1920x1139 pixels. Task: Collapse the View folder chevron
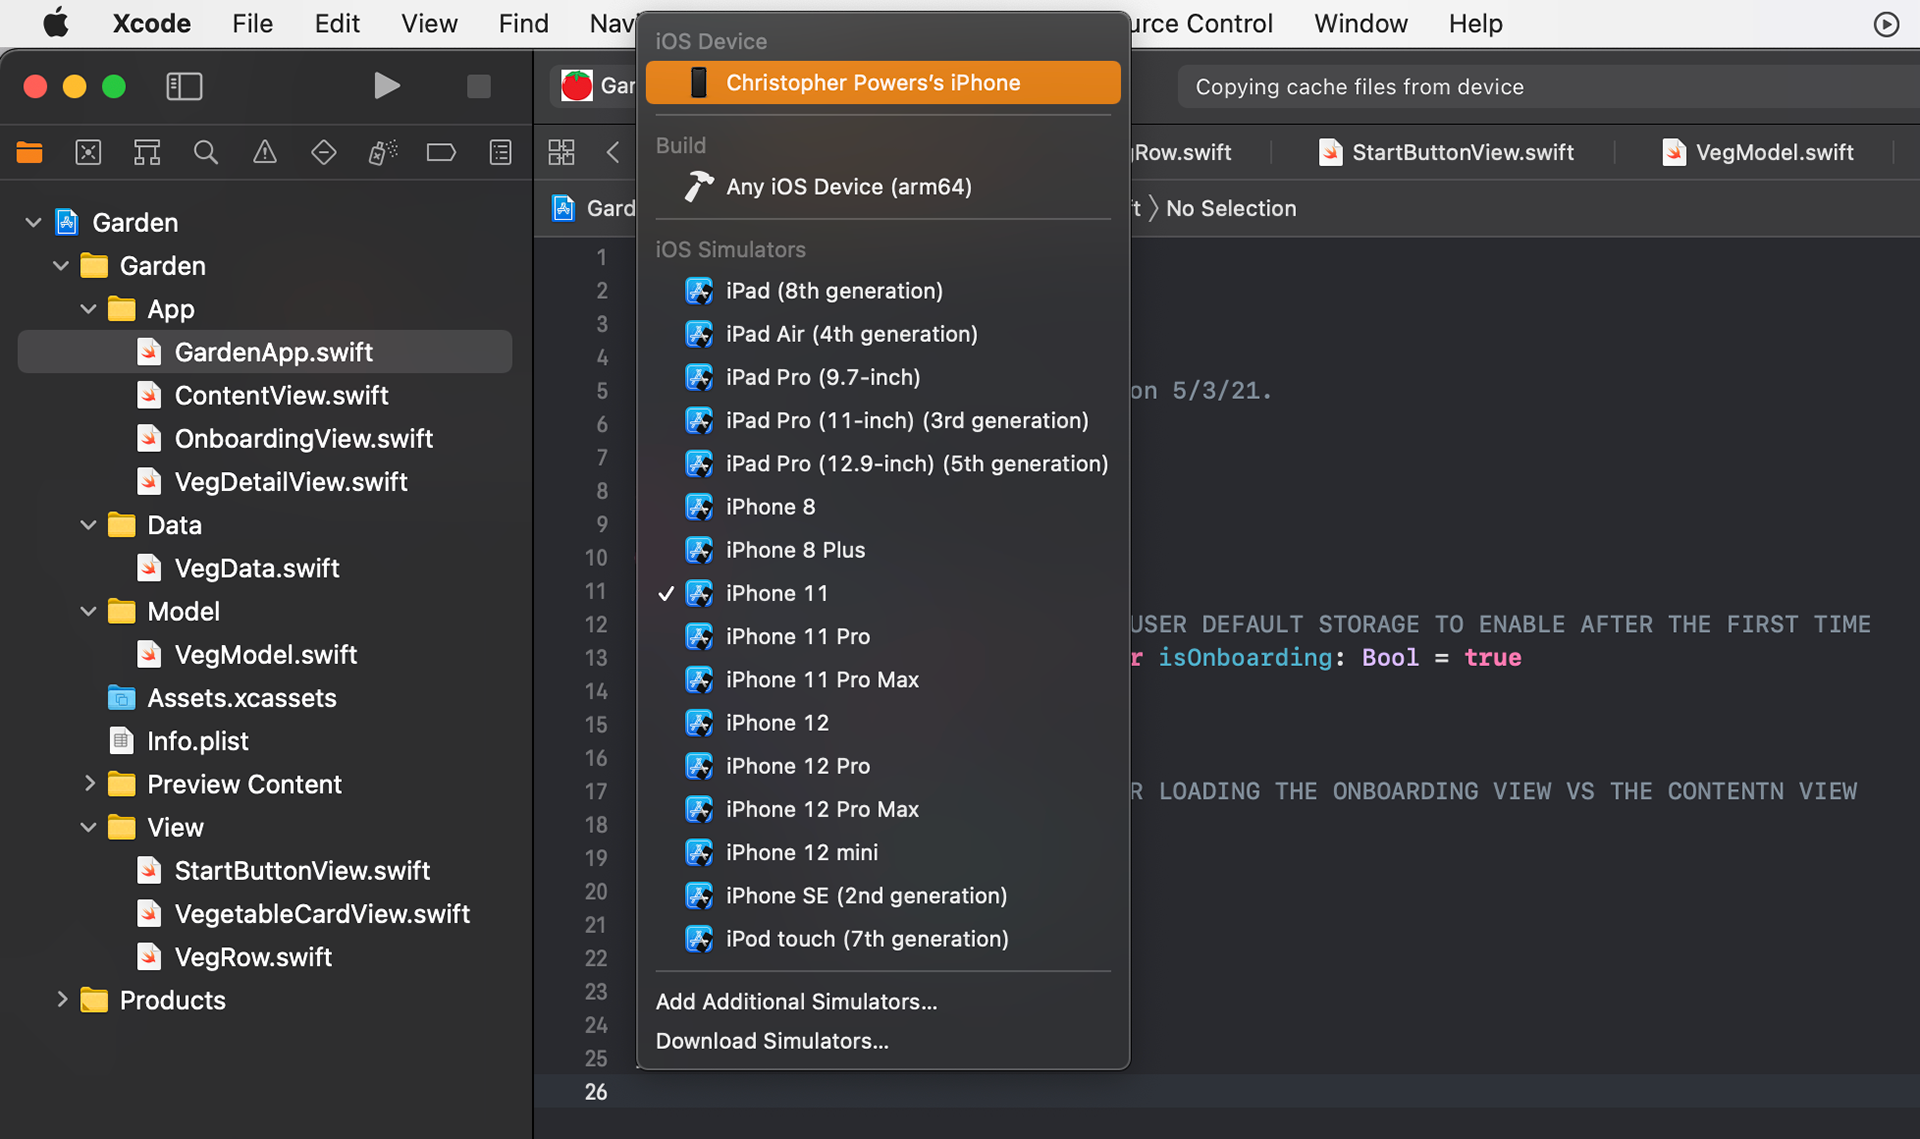tap(88, 827)
